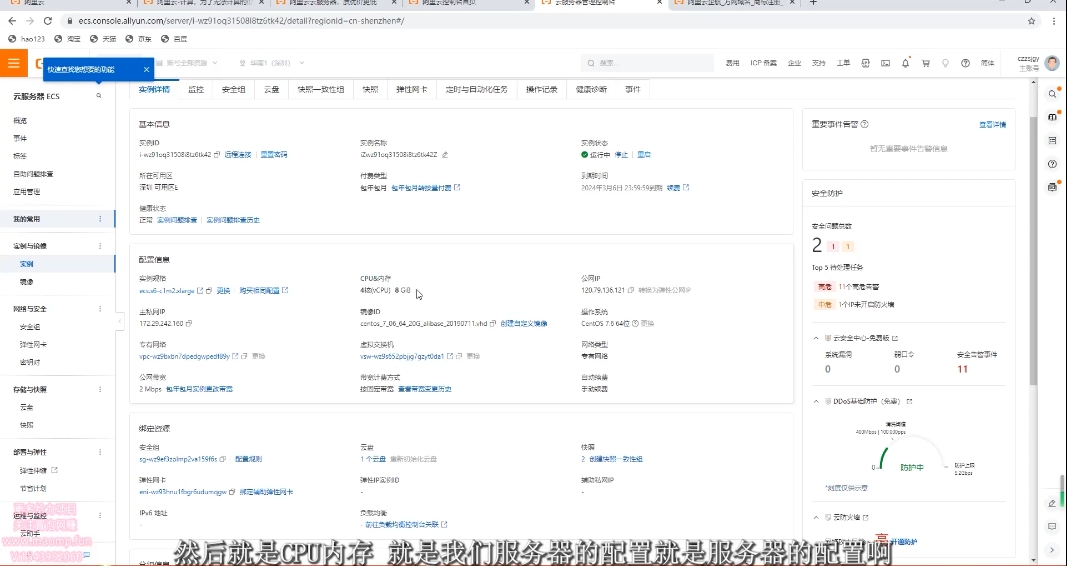Open the orange hamburger navigation menu
The height and width of the screenshot is (566, 1067).
coord(14,63)
